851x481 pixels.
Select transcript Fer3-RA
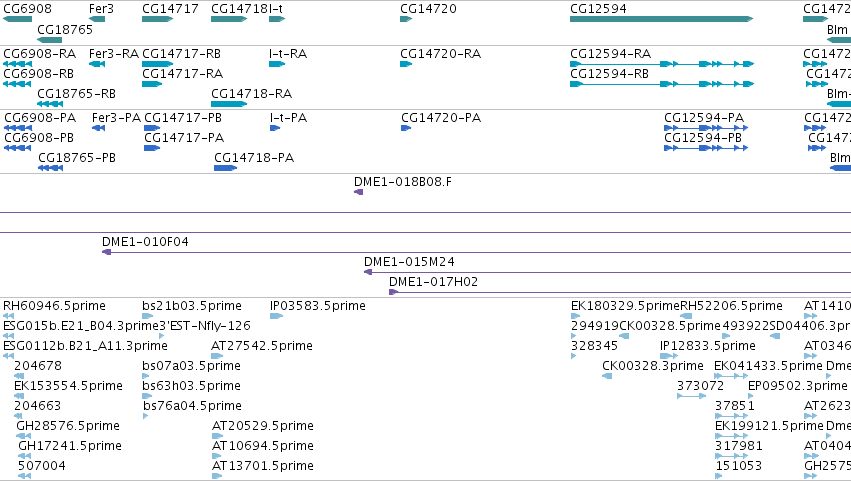click(x=114, y=54)
